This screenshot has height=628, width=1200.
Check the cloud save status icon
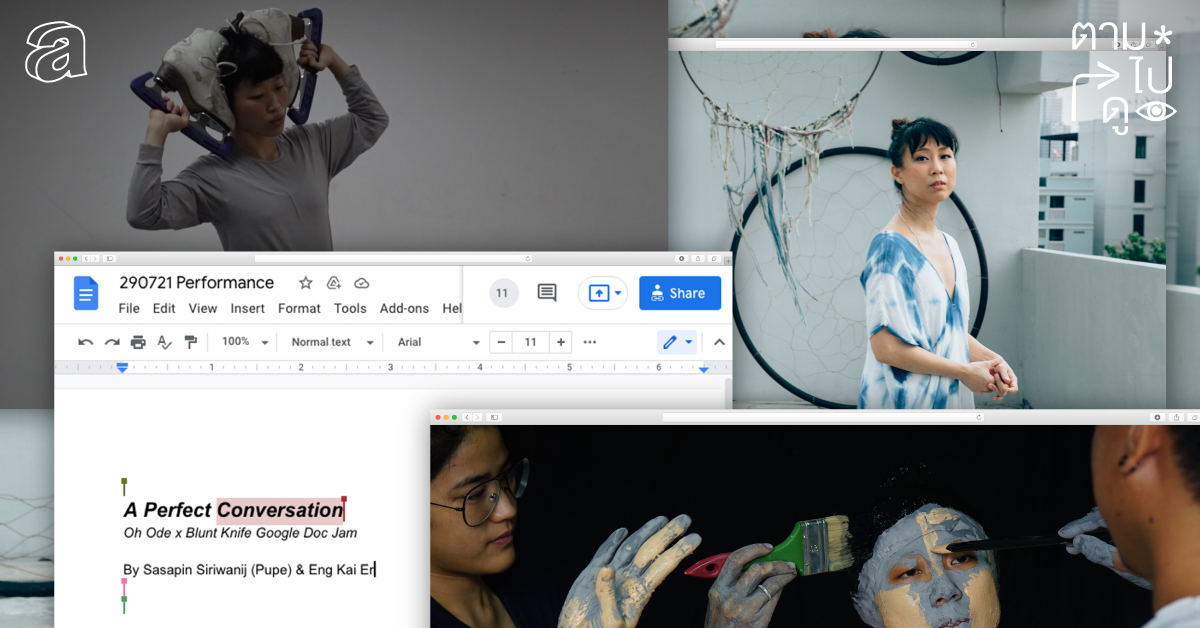[x=362, y=283]
